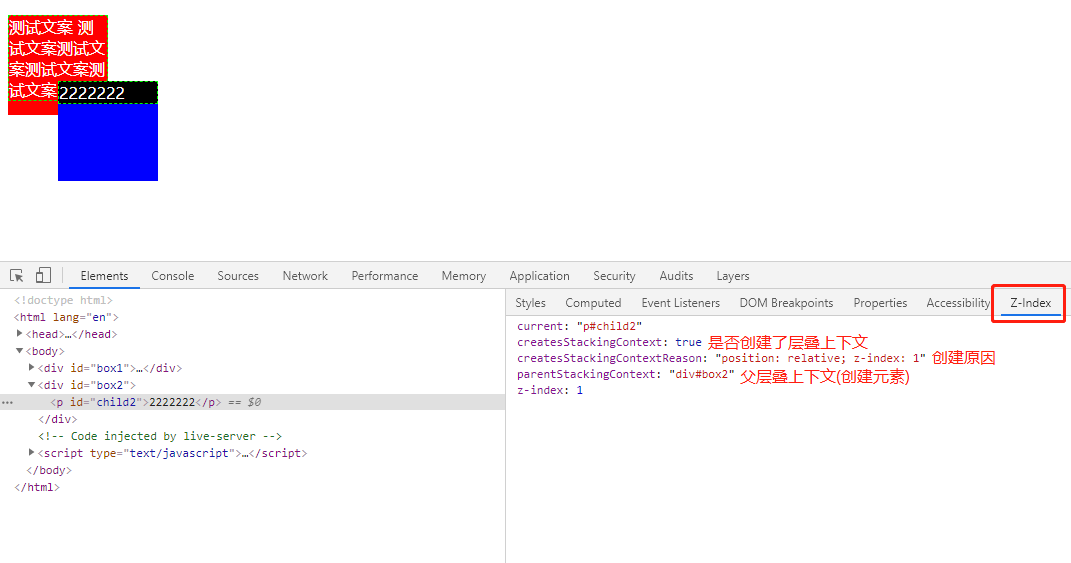Open the Layers tab
Image resolution: width=1071 pixels, height=563 pixels.
click(x=733, y=276)
